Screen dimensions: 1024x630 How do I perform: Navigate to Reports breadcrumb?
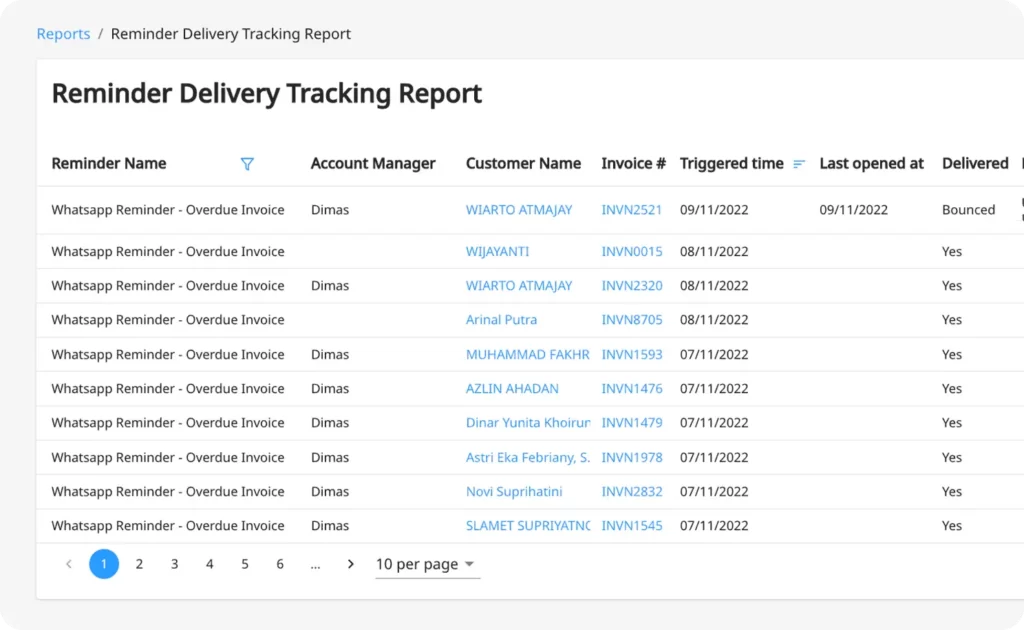coord(63,34)
